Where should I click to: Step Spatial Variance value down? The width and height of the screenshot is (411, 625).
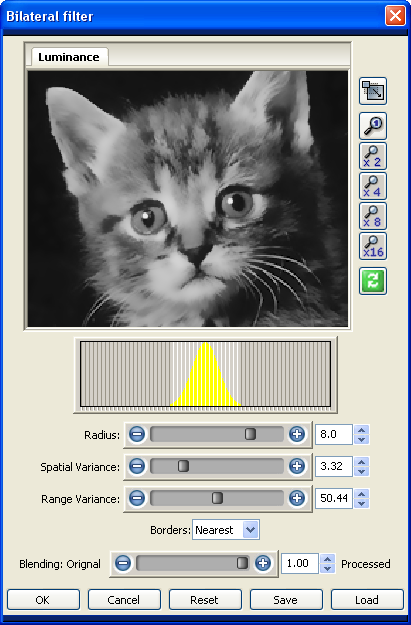pyautogui.click(x=362, y=471)
